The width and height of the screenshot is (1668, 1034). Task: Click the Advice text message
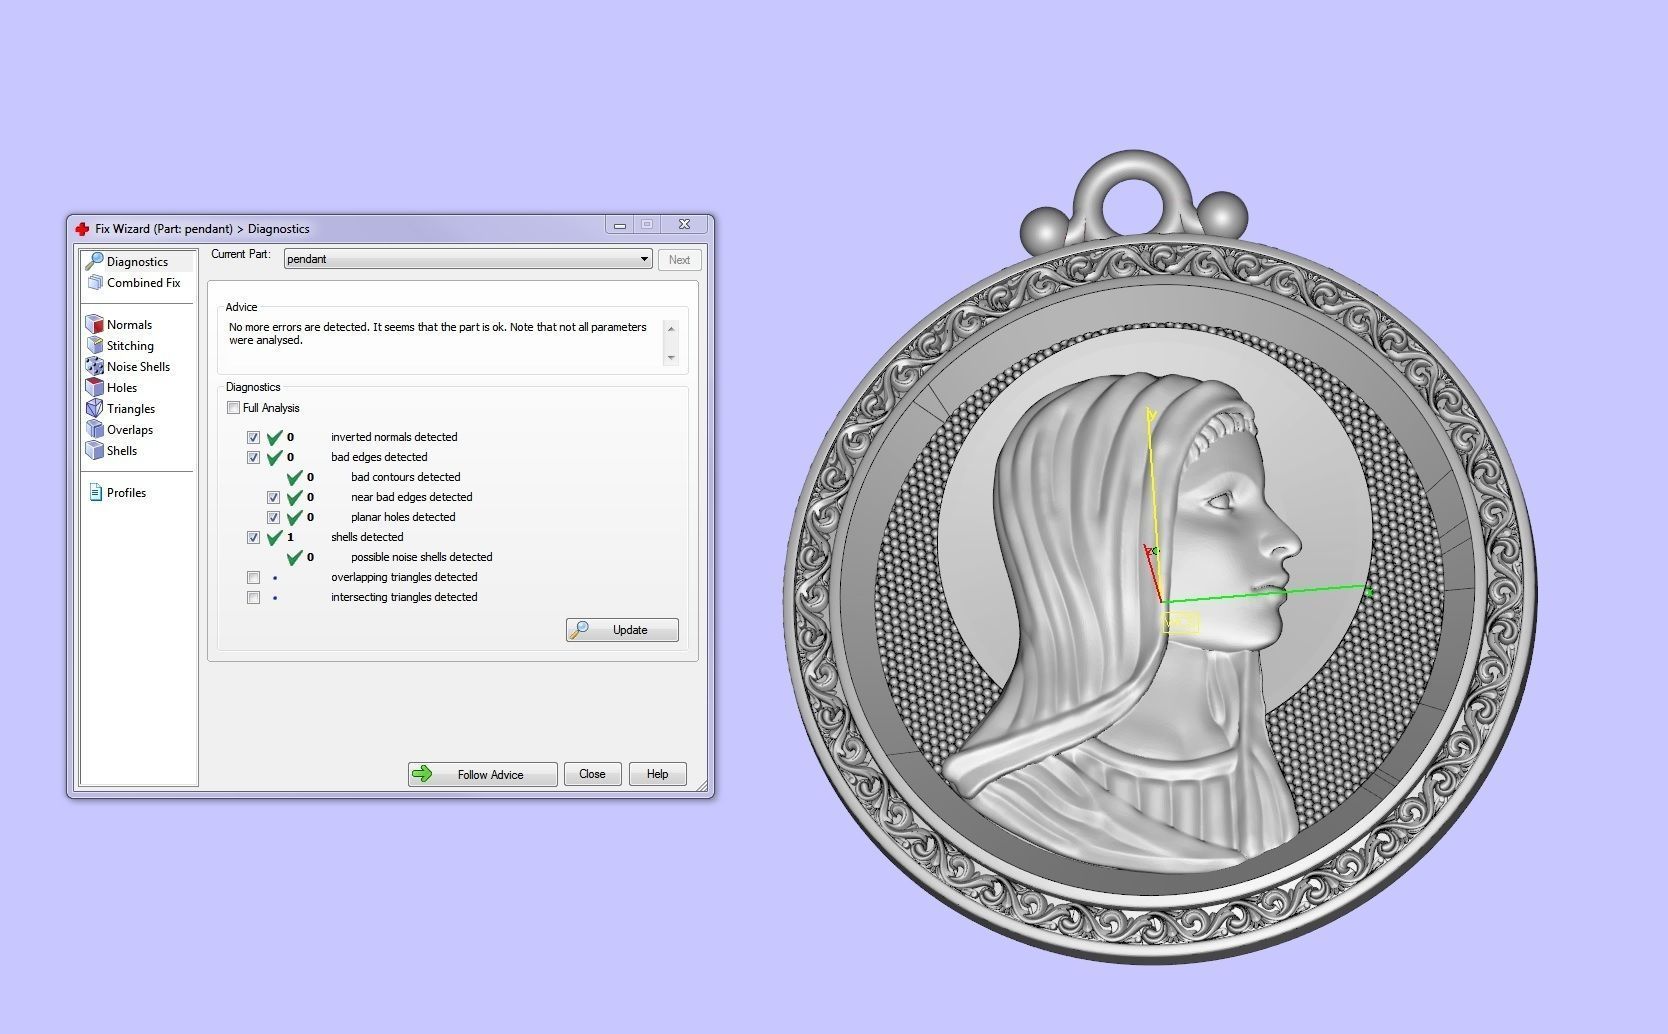tap(437, 334)
